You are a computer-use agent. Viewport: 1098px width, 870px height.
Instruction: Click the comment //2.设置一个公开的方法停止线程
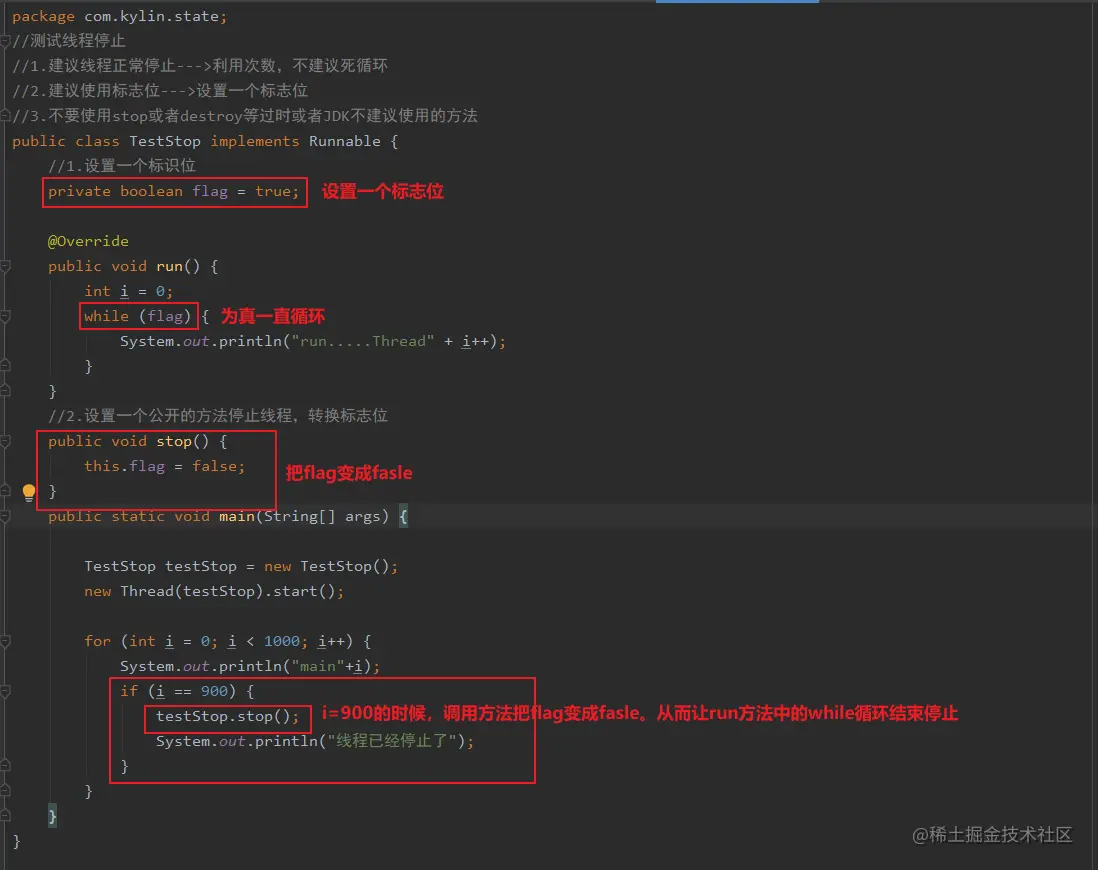pyautogui.click(x=218, y=416)
